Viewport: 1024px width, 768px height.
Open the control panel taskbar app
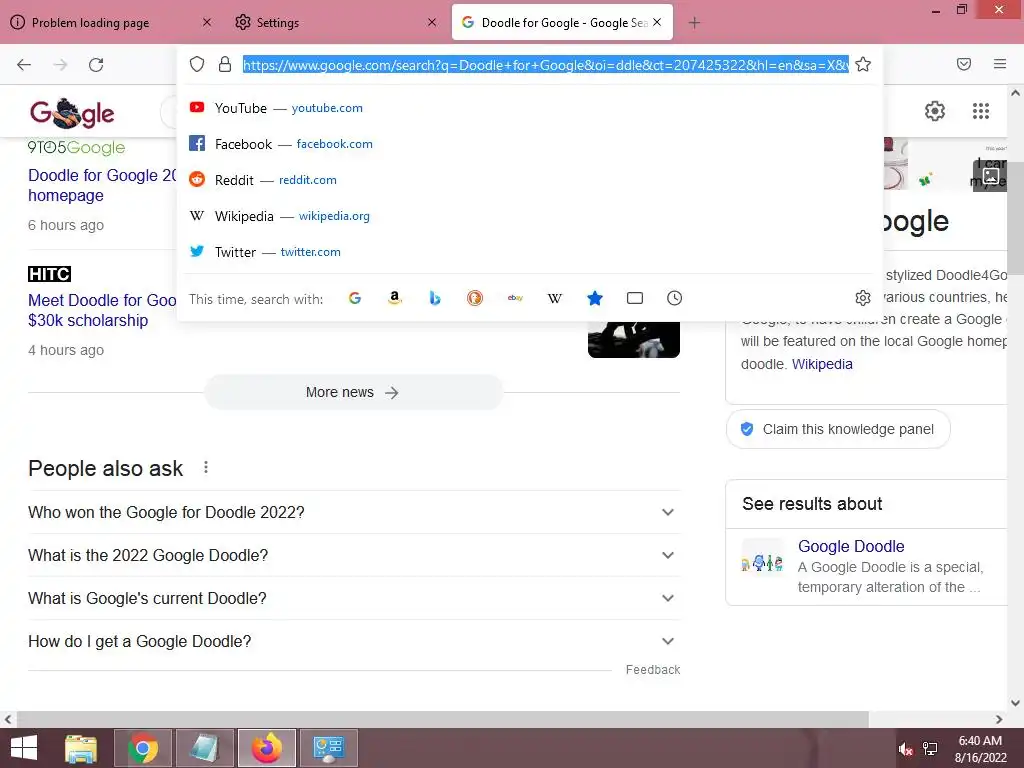click(x=328, y=748)
